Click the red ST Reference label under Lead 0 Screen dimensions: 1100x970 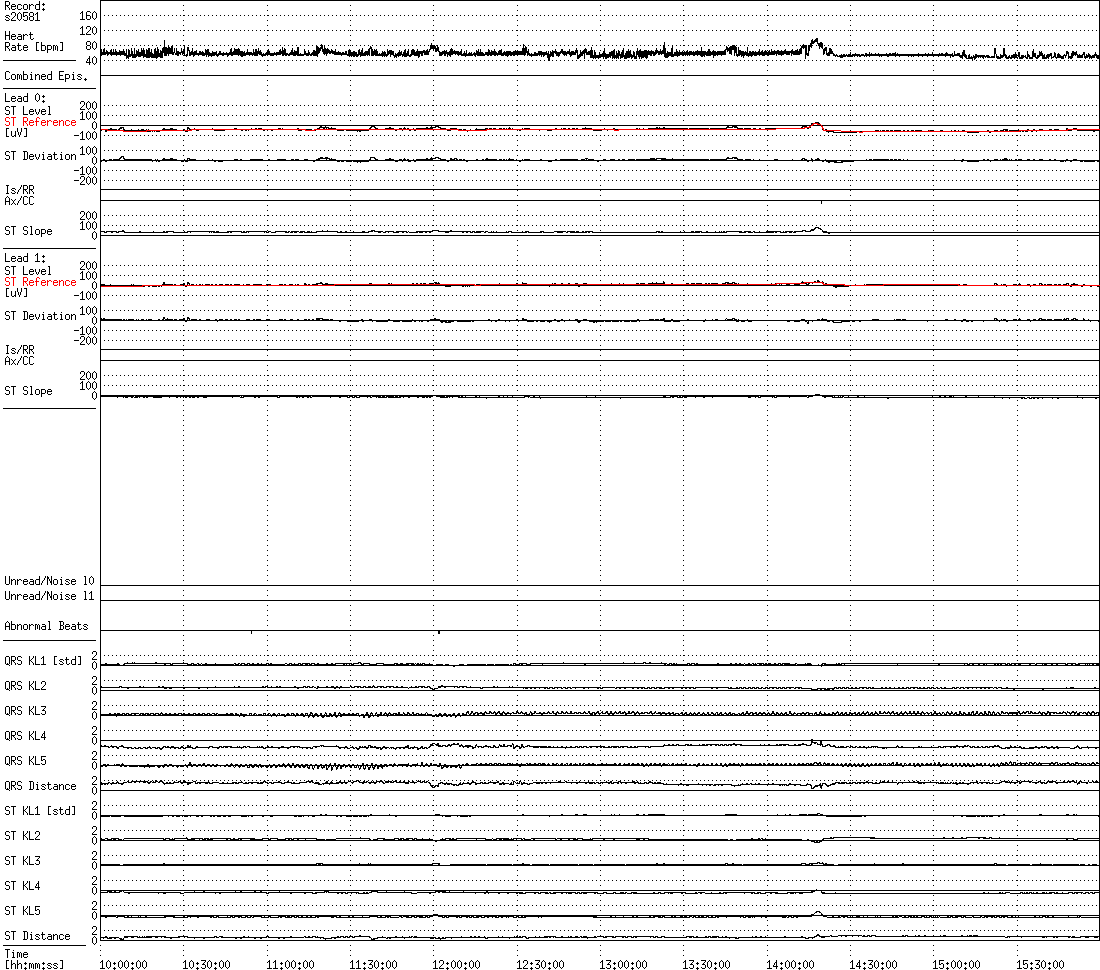click(40, 122)
